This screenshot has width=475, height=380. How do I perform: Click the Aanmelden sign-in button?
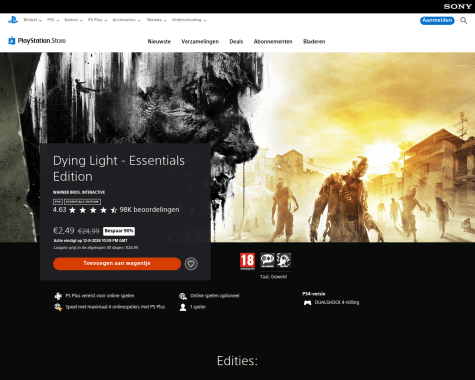click(x=437, y=21)
